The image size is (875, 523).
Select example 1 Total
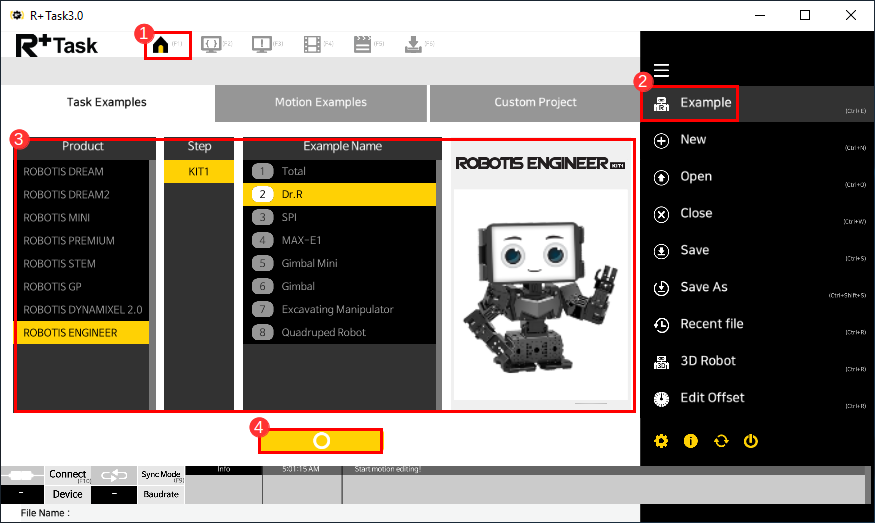[339, 171]
